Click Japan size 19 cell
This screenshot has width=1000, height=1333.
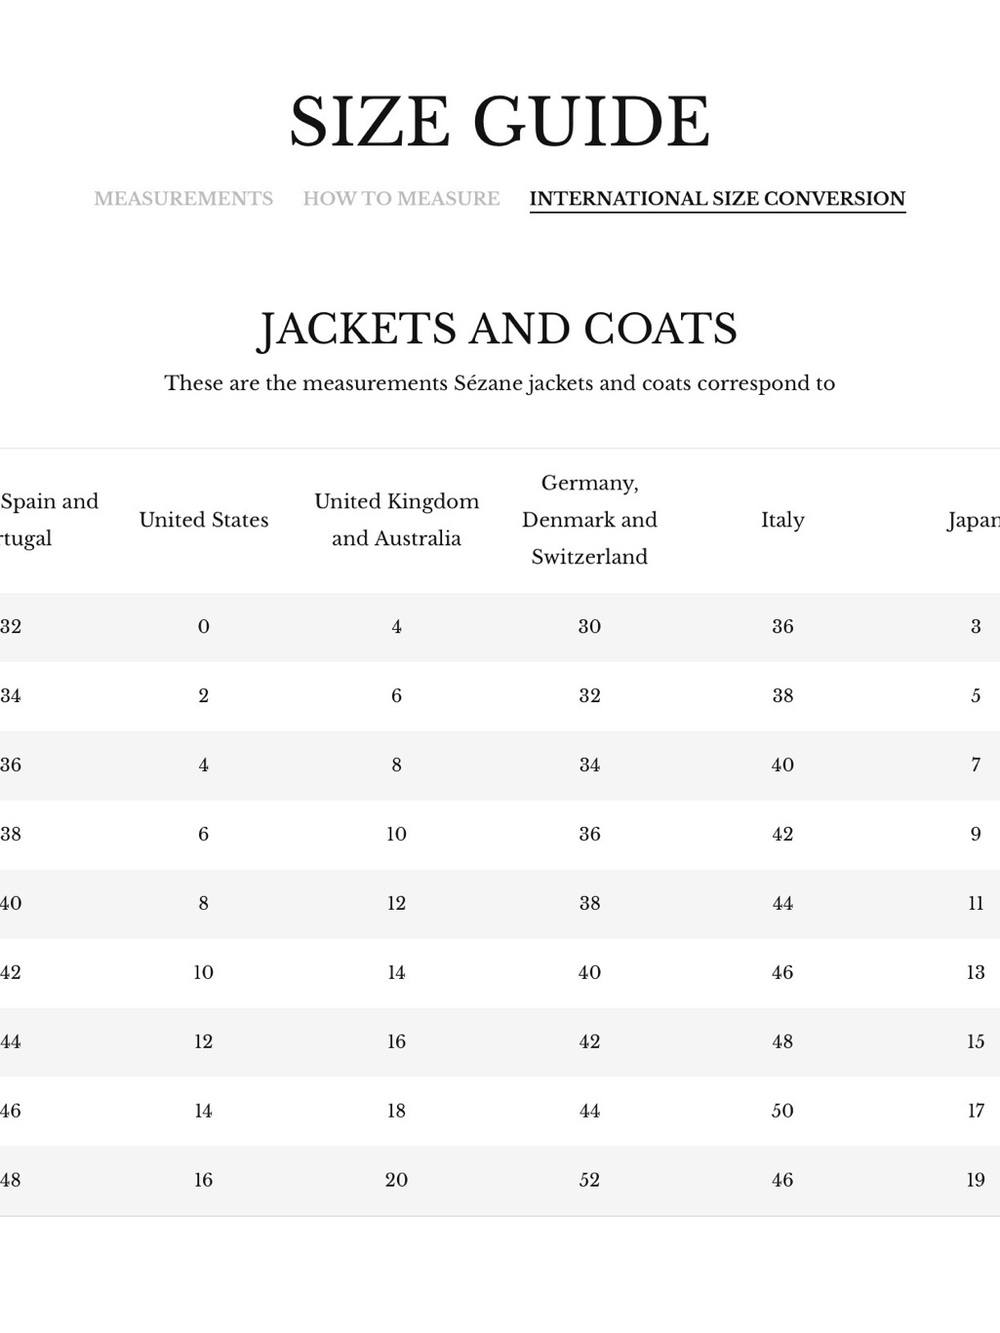(976, 1180)
